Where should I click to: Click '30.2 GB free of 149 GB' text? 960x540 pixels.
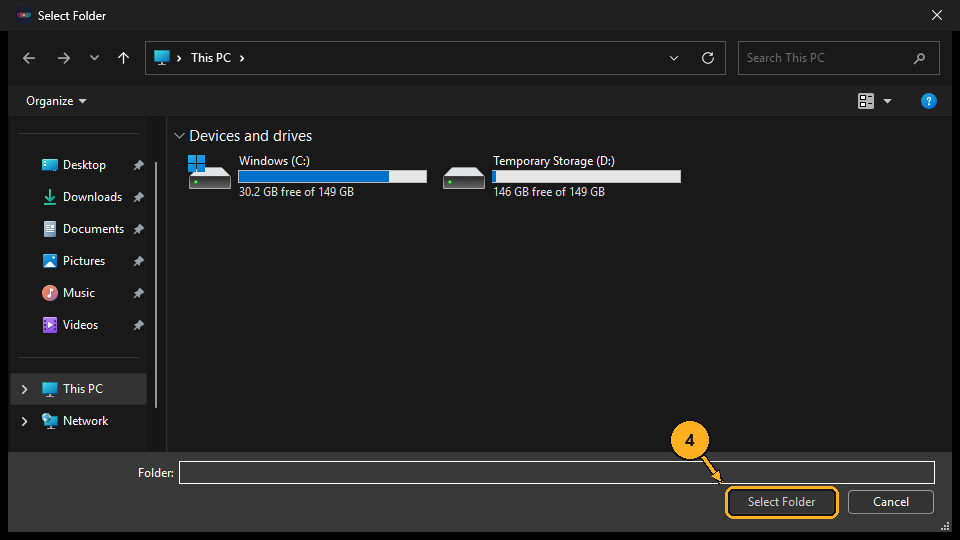pos(296,192)
